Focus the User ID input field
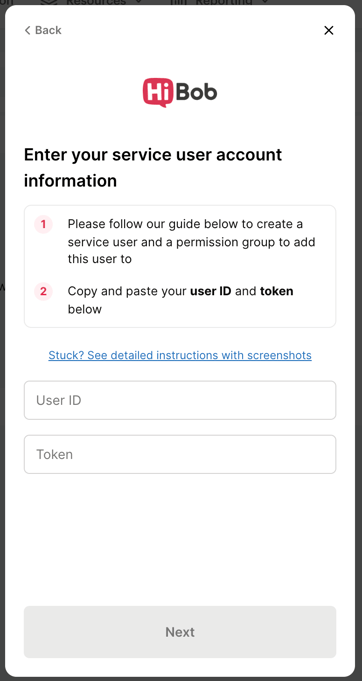 tap(180, 400)
